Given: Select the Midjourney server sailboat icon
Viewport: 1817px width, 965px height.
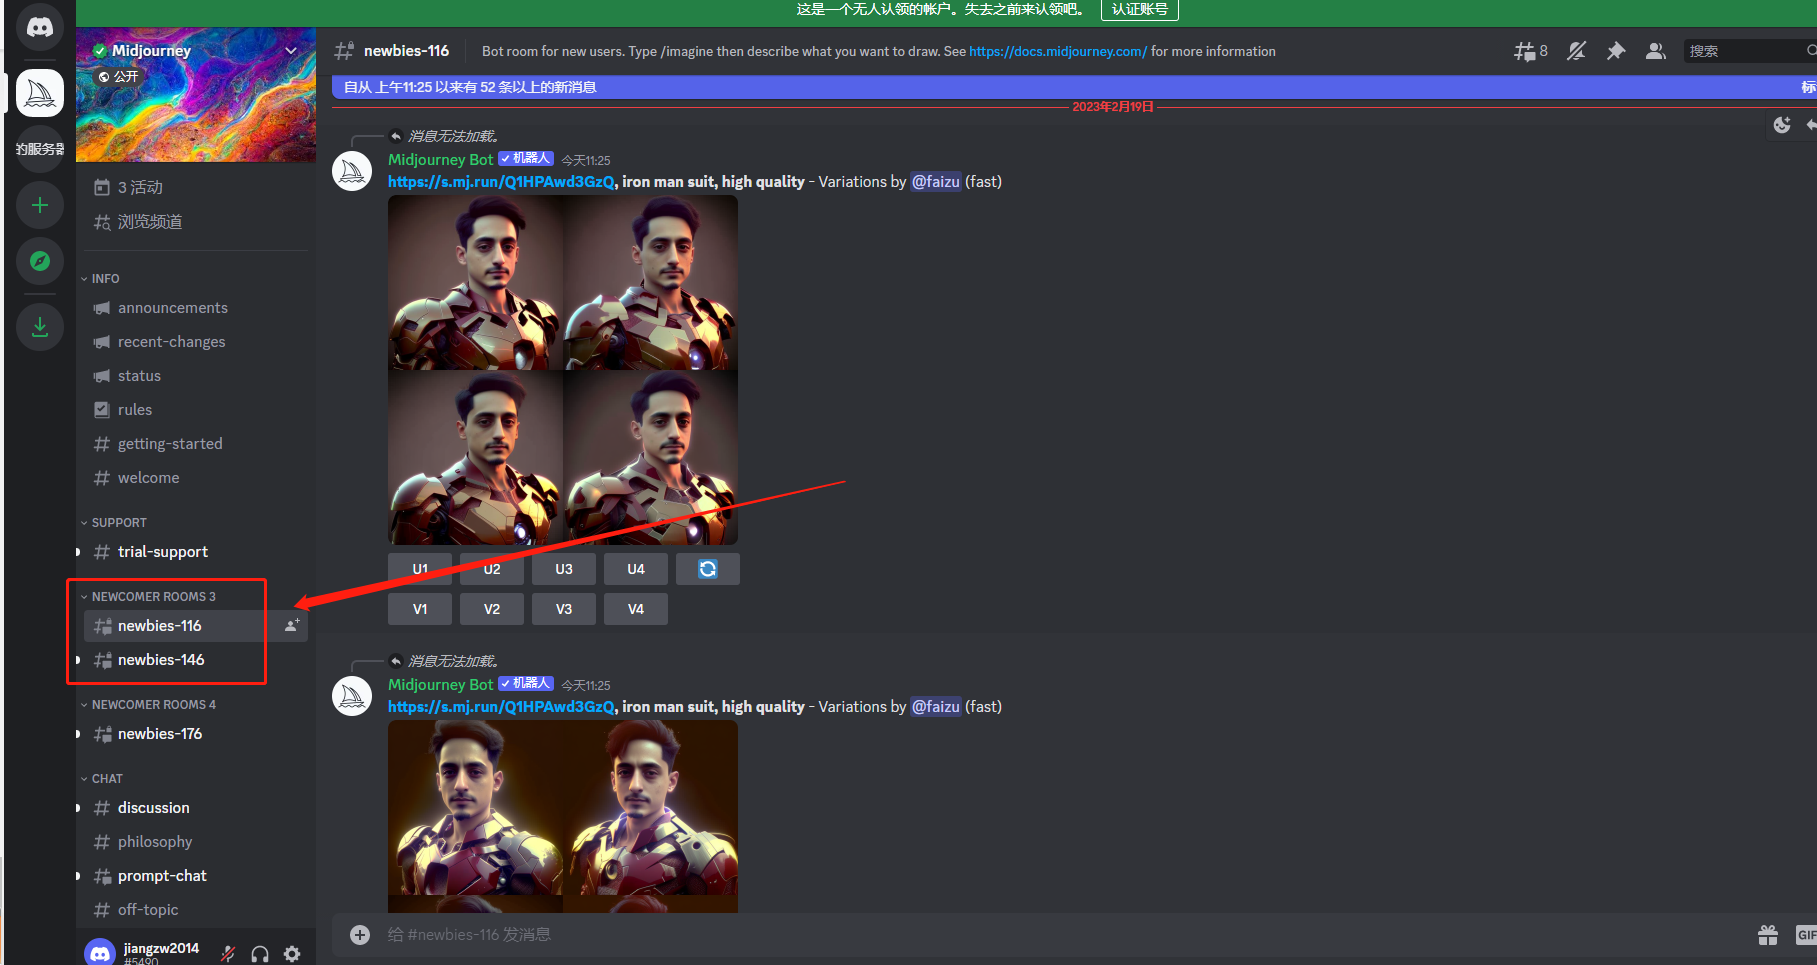Looking at the screenshot, I should tap(40, 93).
